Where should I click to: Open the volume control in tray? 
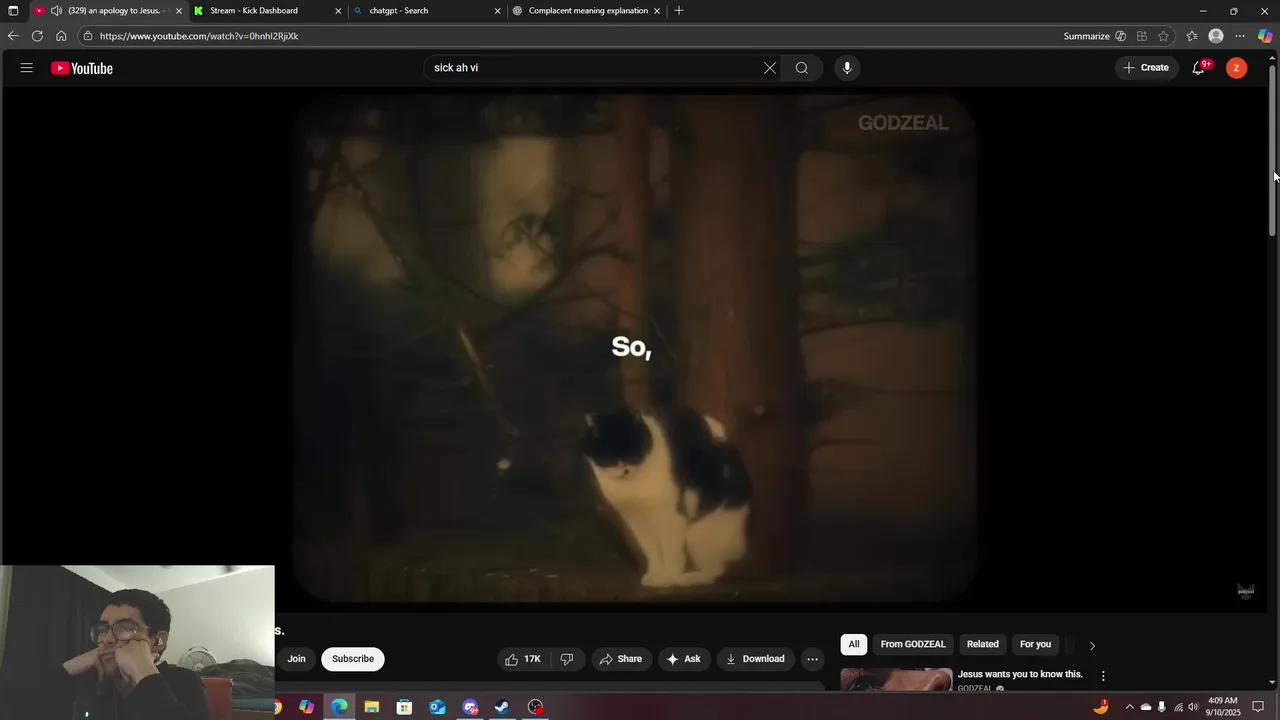1193,707
